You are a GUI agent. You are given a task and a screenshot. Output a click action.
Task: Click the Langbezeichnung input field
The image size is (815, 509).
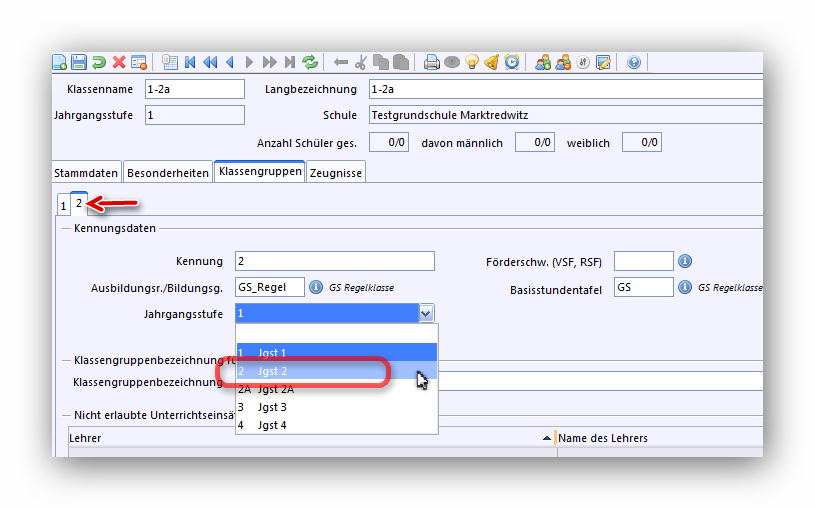[566, 89]
